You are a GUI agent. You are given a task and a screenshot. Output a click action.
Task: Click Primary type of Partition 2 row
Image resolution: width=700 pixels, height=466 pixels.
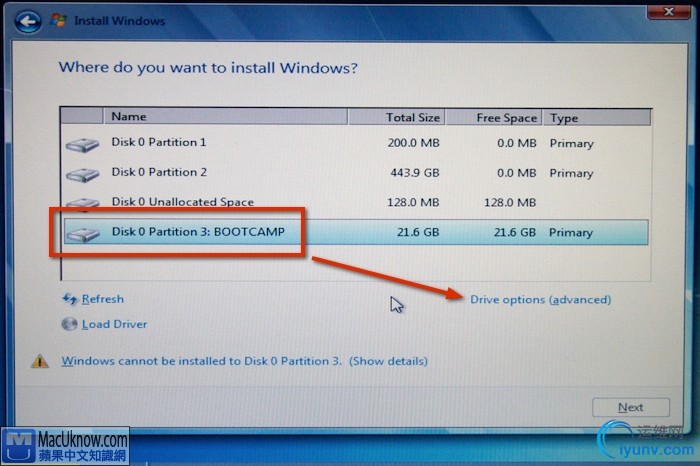[571, 173]
